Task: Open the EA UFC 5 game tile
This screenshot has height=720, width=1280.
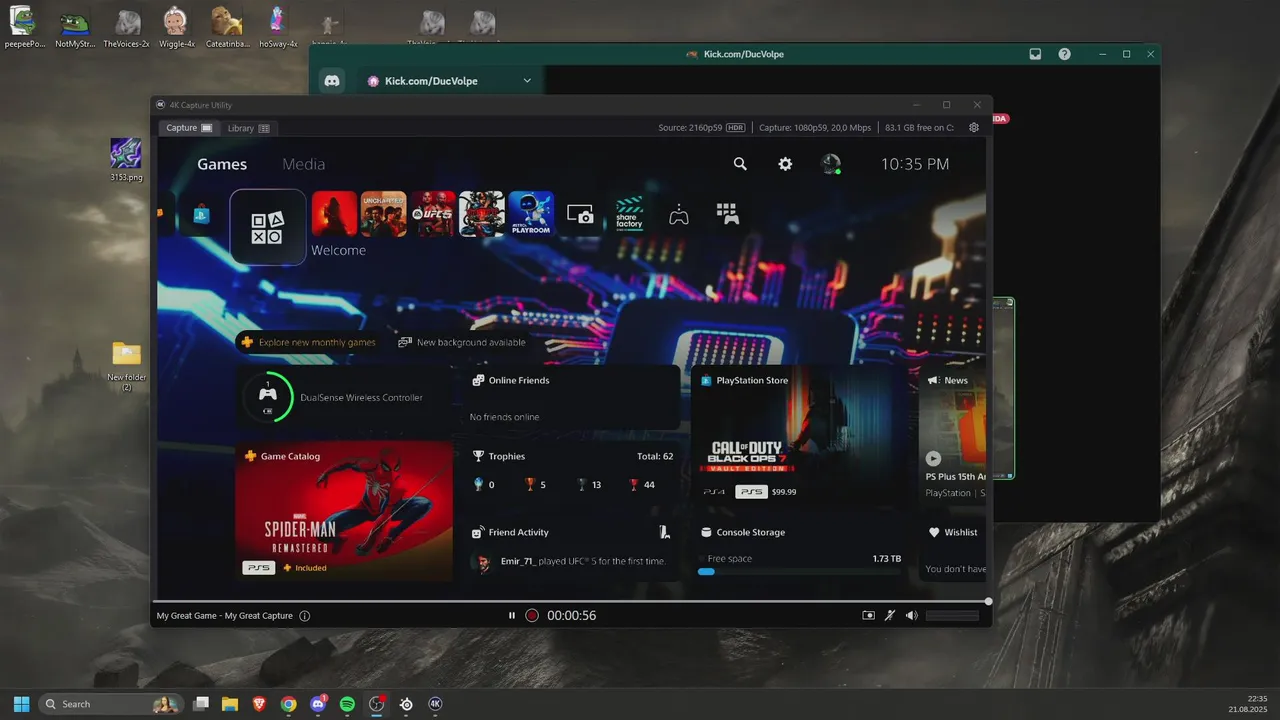Action: pyautogui.click(x=433, y=214)
